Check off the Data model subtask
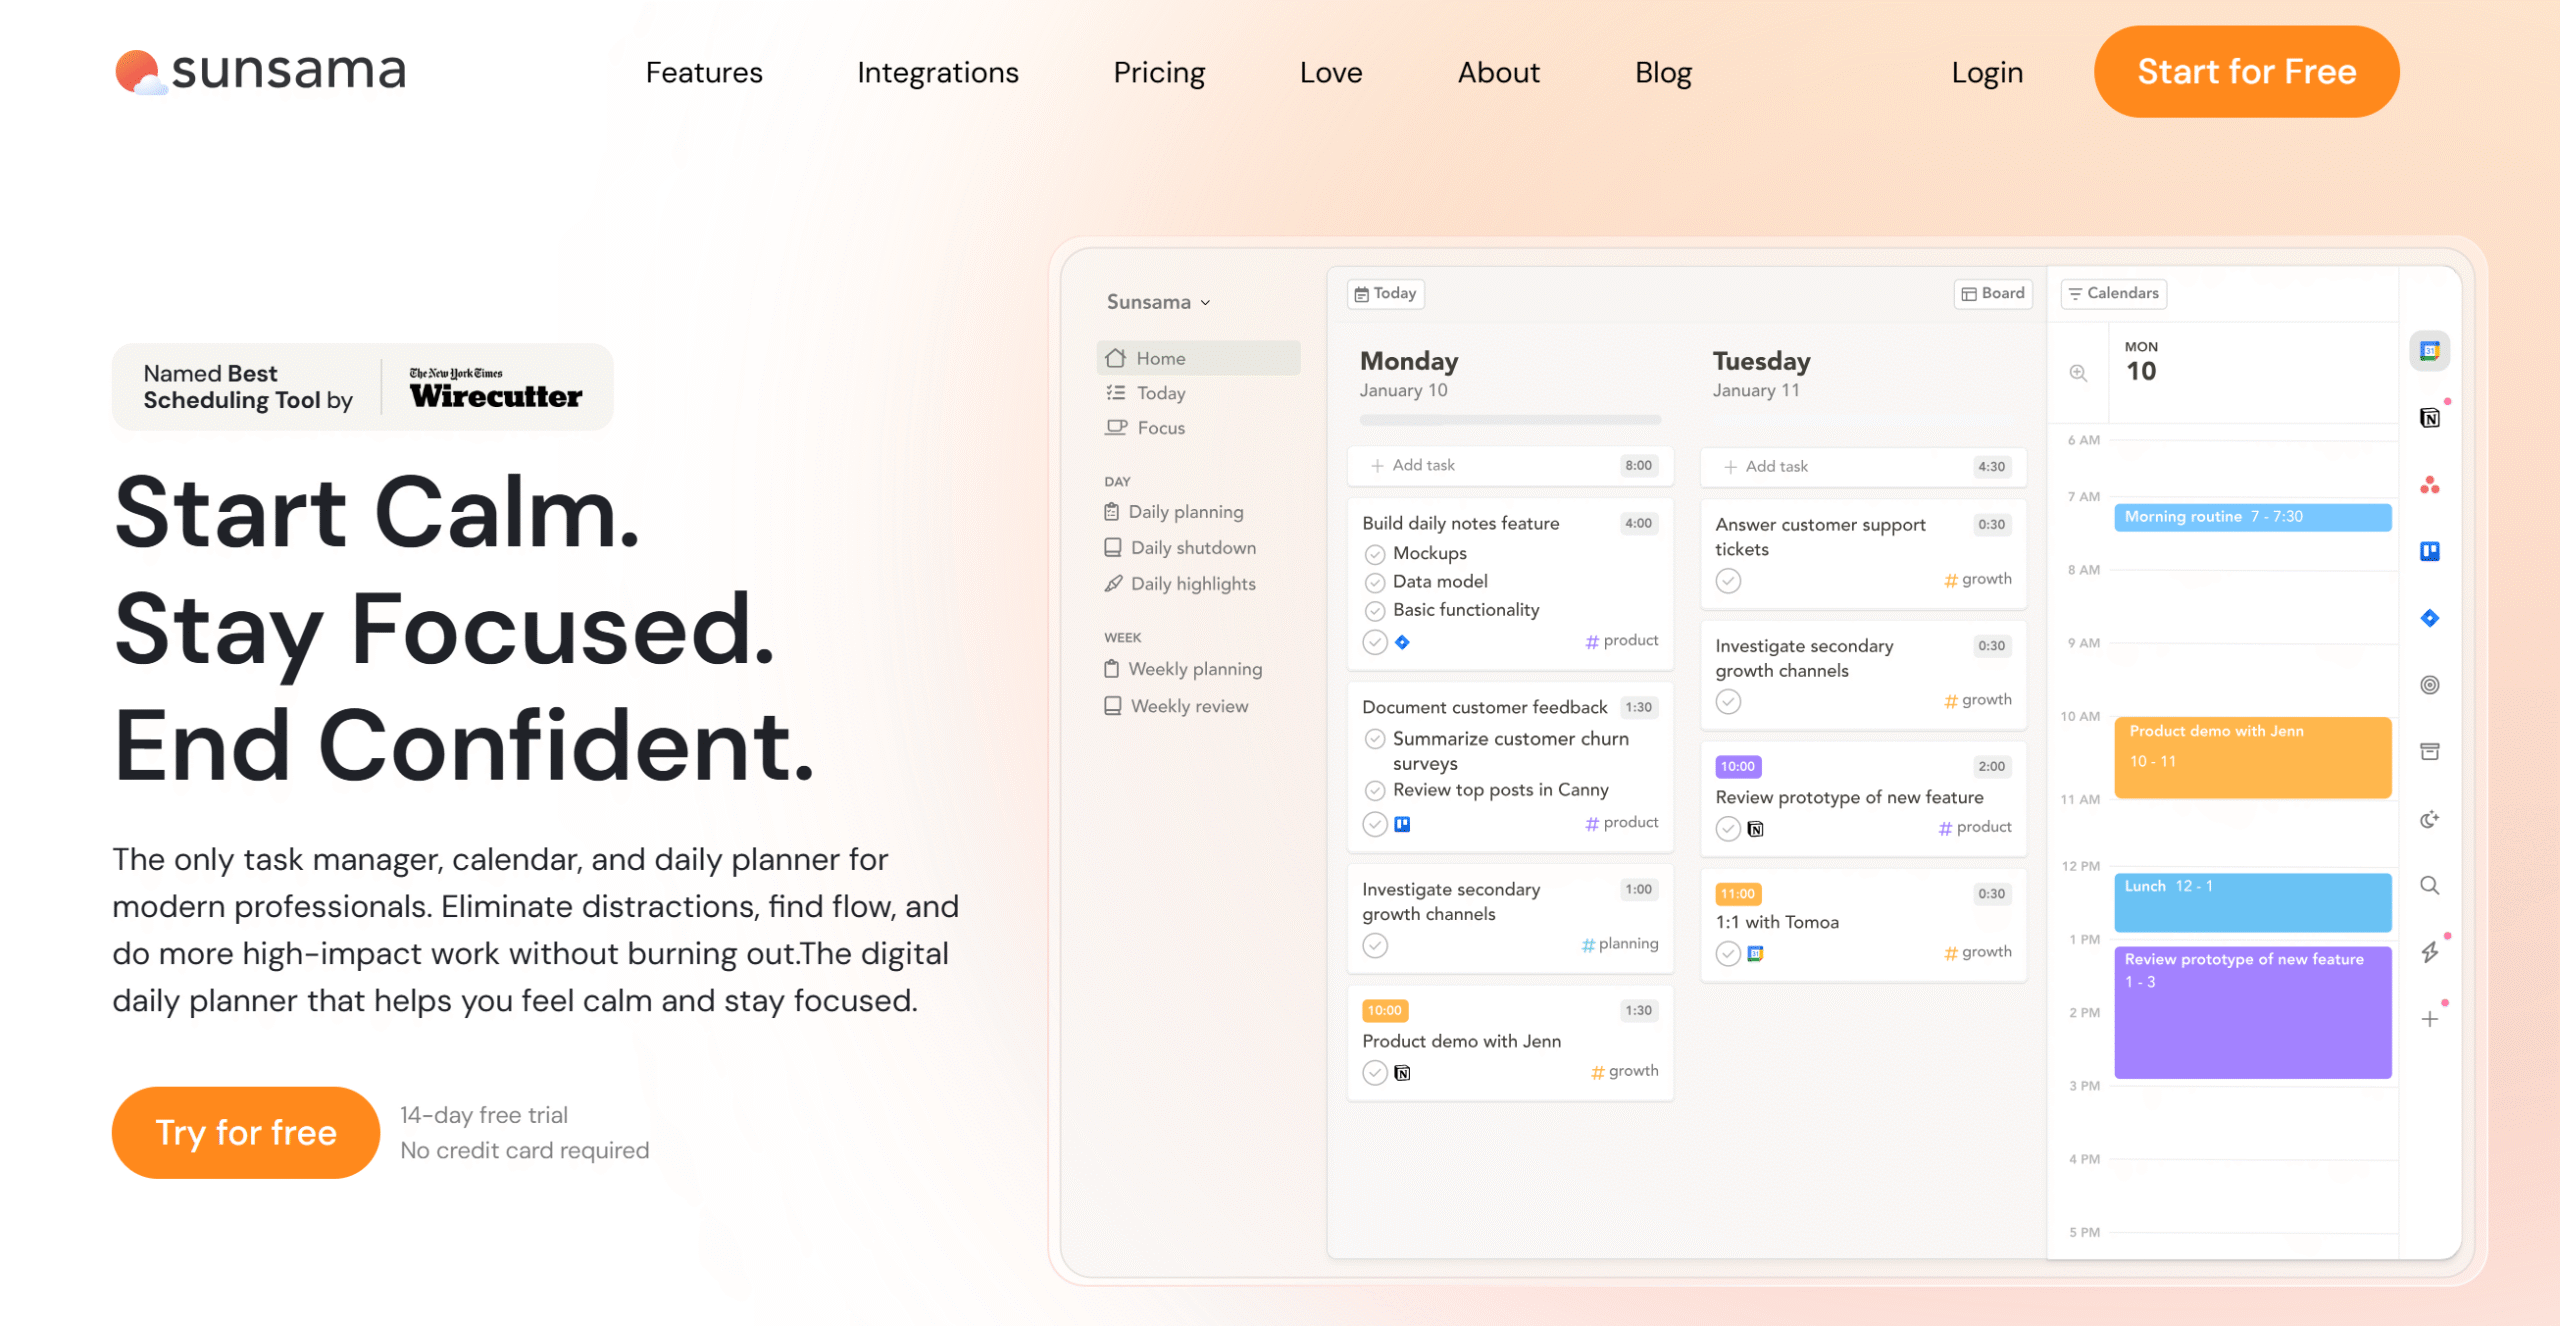This screenshot has height=1326, width=2560. coord(1375,582)
